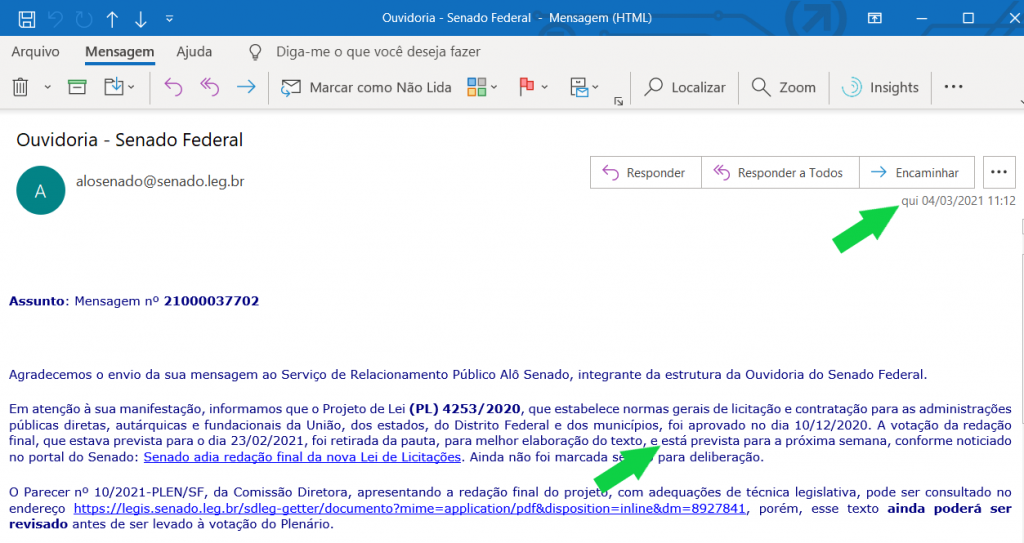Viewport: 1024px width, 543px height.
Task: Click the 'Diga-me o que você deseja fazer' box
Action: pyautogui.click(x=378, y=51)
